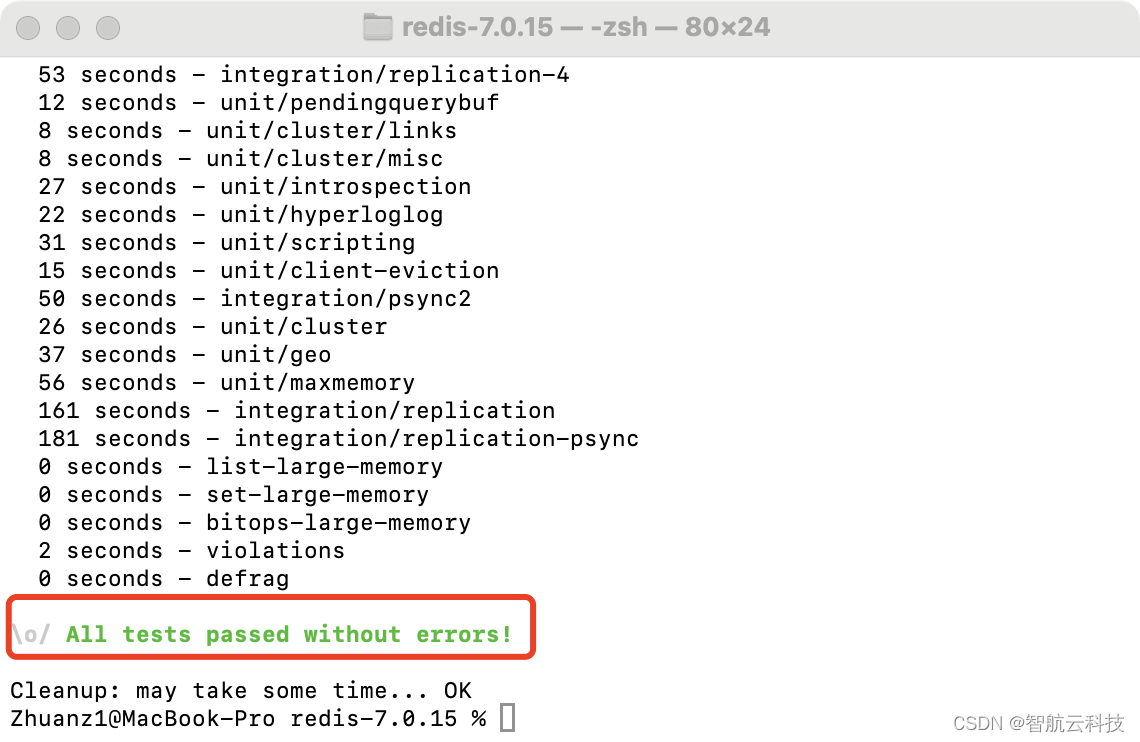Click the unit/client-eviction line
This screenshot has width=1140, height=742.
(x=269, y=270)
